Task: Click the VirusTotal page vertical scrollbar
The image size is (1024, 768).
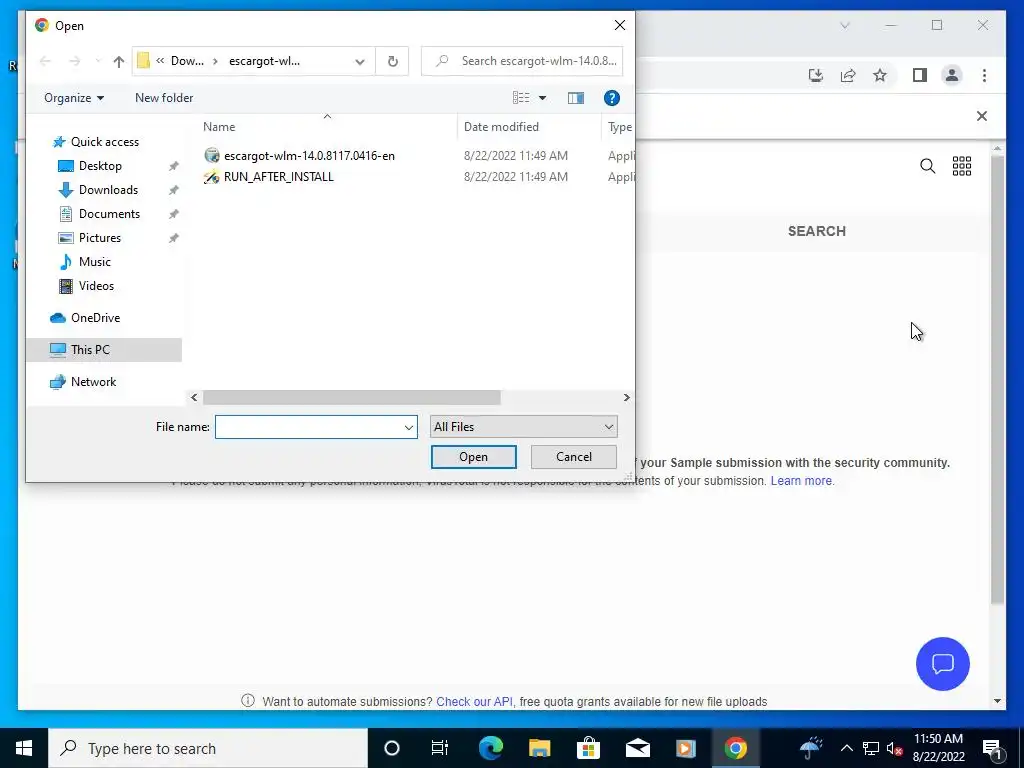Action: 997,379
